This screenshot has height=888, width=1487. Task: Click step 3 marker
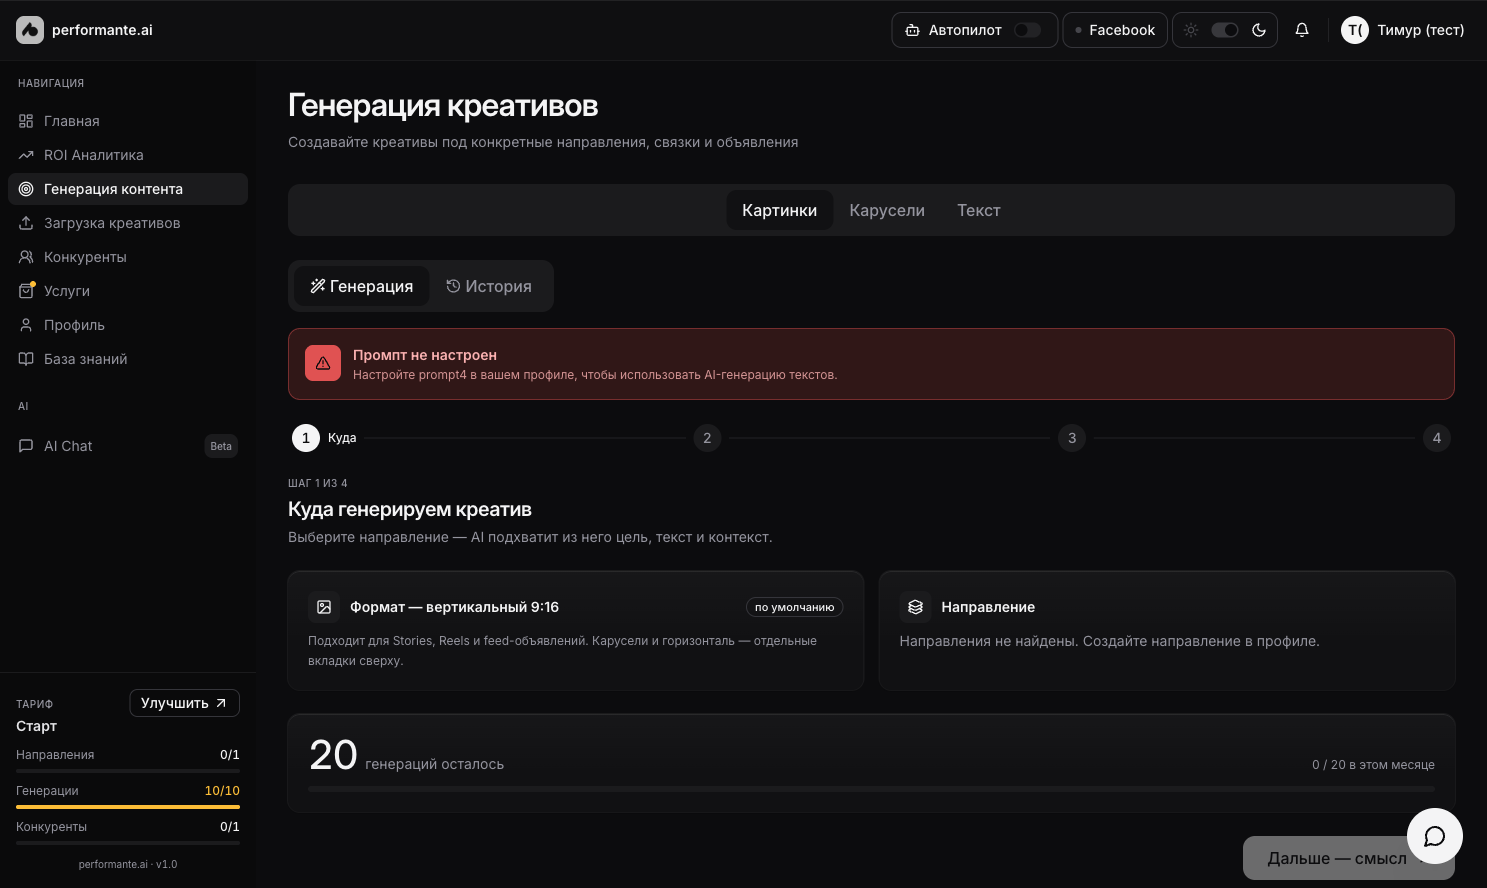click(1072, 438)
